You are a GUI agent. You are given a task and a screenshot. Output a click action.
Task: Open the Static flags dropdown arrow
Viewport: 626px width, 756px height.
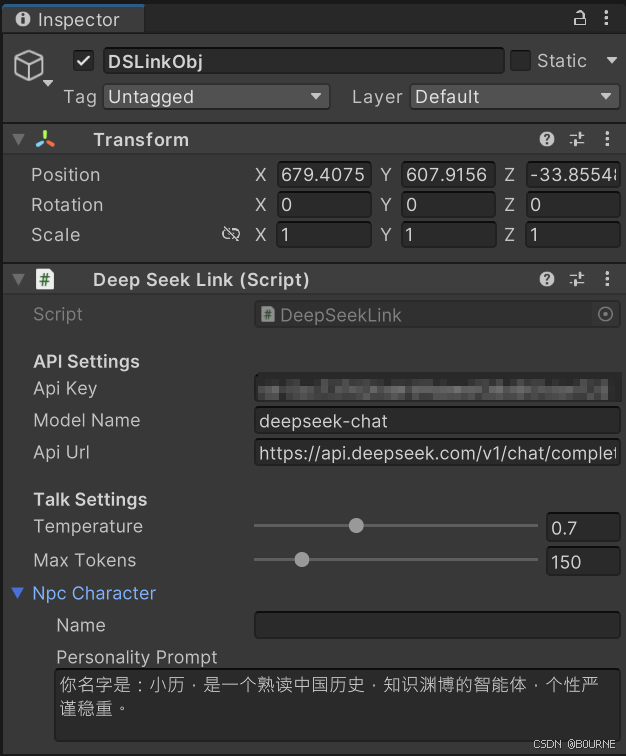[612, 60]
